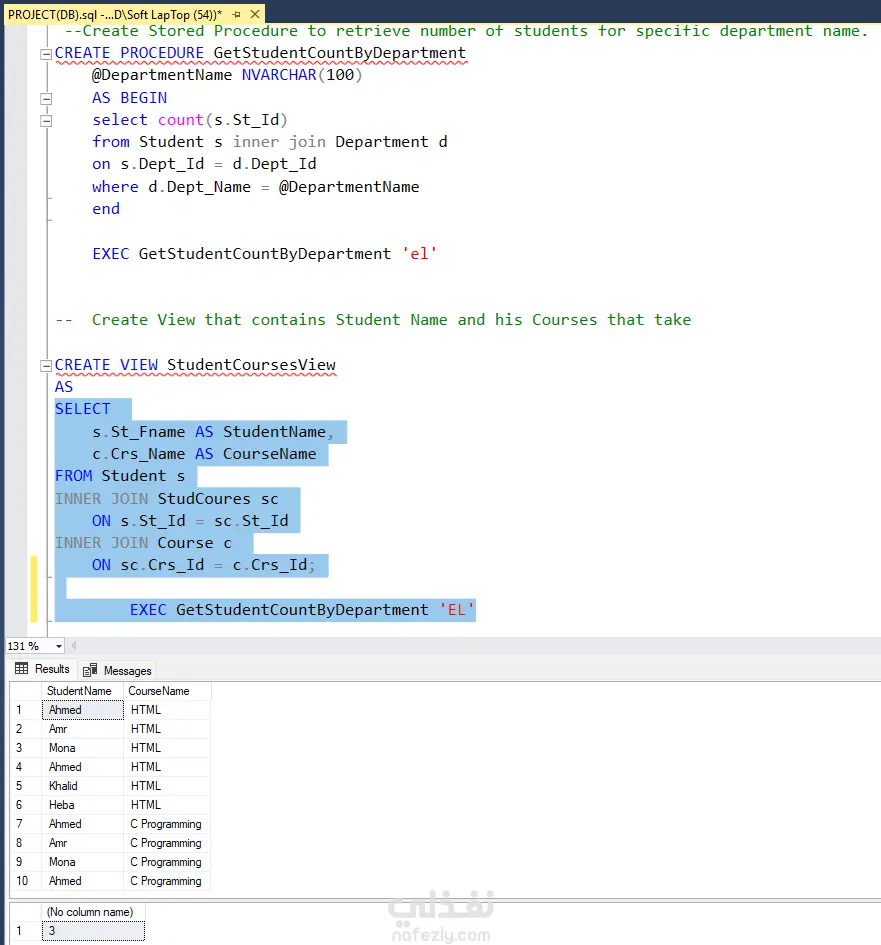Select the Mona cell in row 9
The height and width of the screenshot is (945, 881).
click(83, 862)
